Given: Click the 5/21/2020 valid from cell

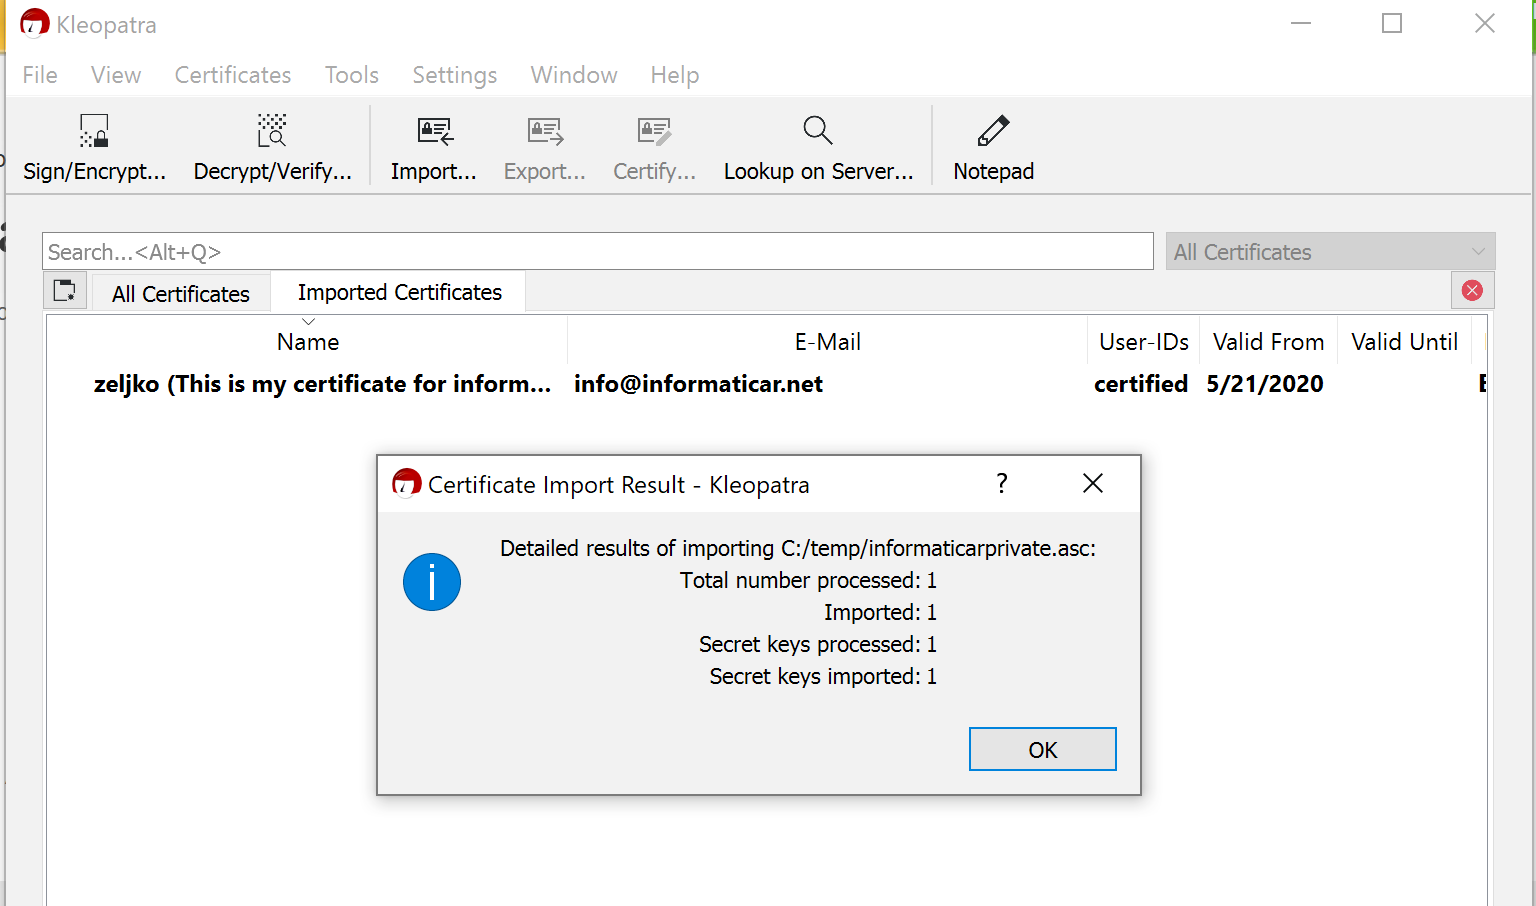Looking at the screenshot, I should tap(1265, 384).
